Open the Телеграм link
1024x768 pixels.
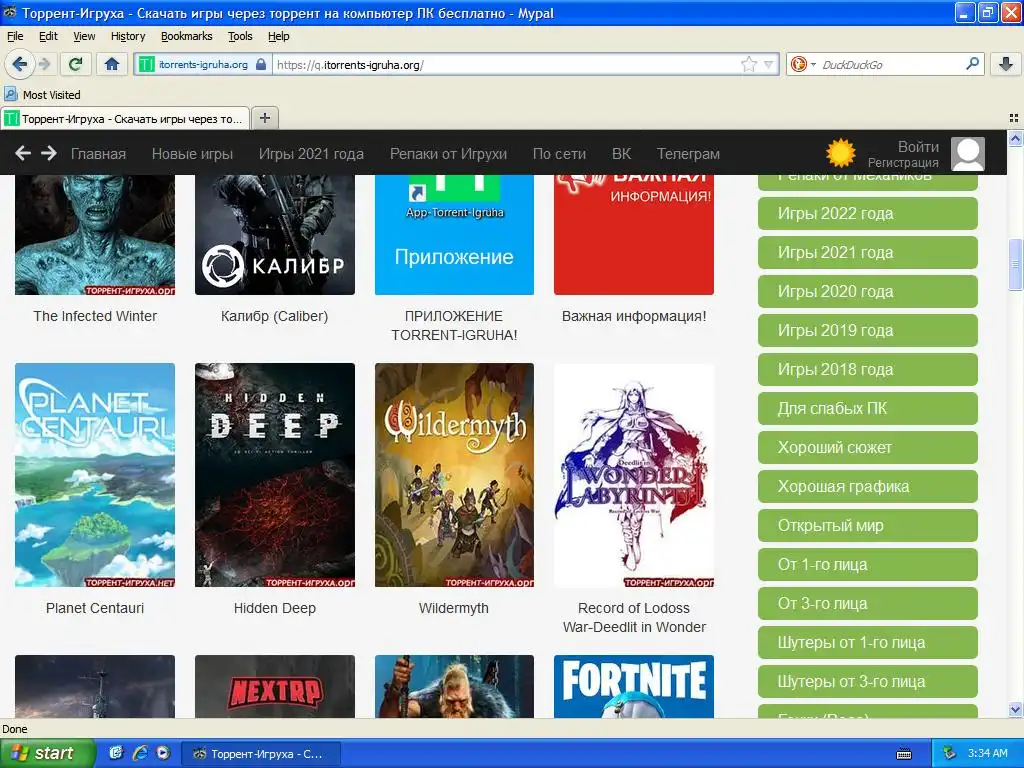[x=688, y=154]
